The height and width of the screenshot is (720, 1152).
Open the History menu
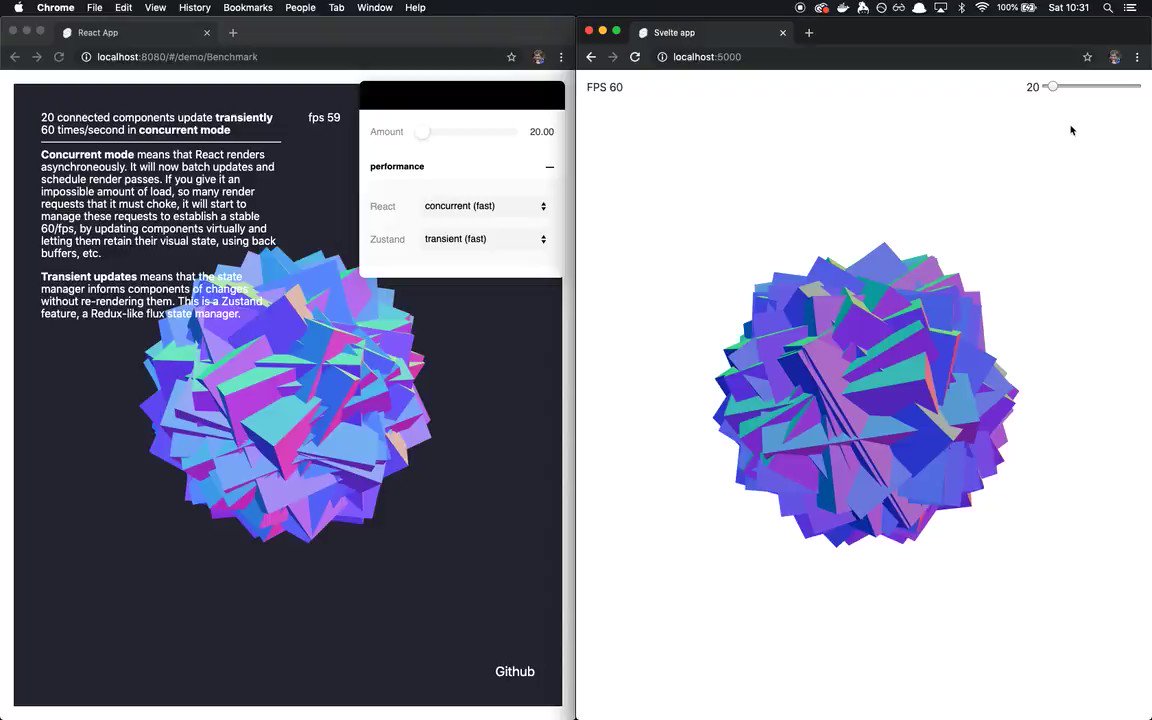195,7
